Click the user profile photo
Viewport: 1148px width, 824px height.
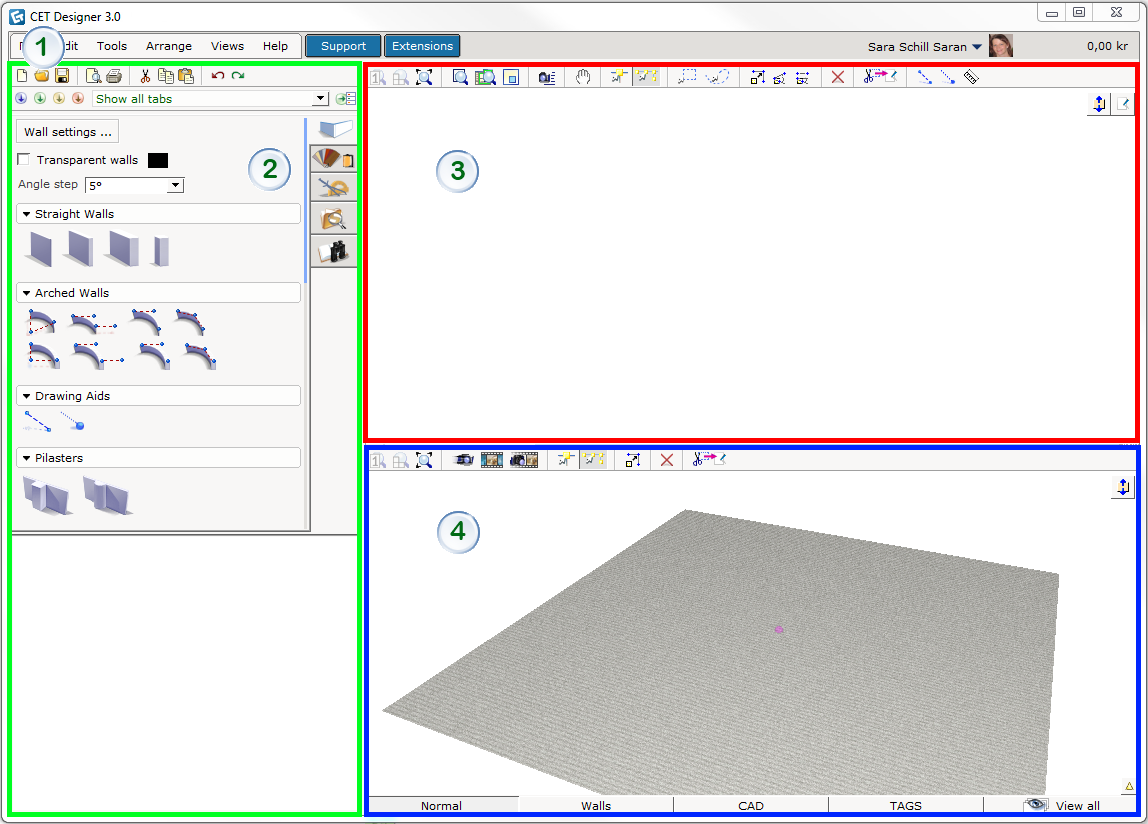point(1001,45)
